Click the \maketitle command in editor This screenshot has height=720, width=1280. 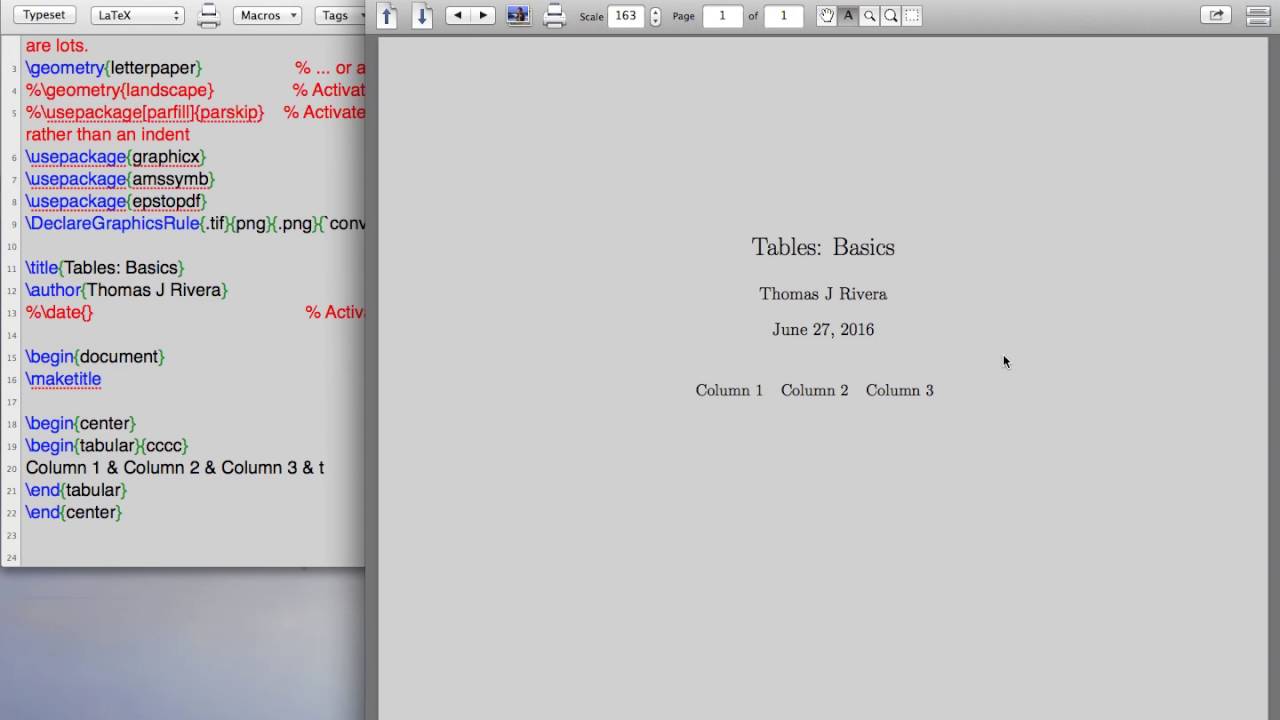tap(63, 379)
